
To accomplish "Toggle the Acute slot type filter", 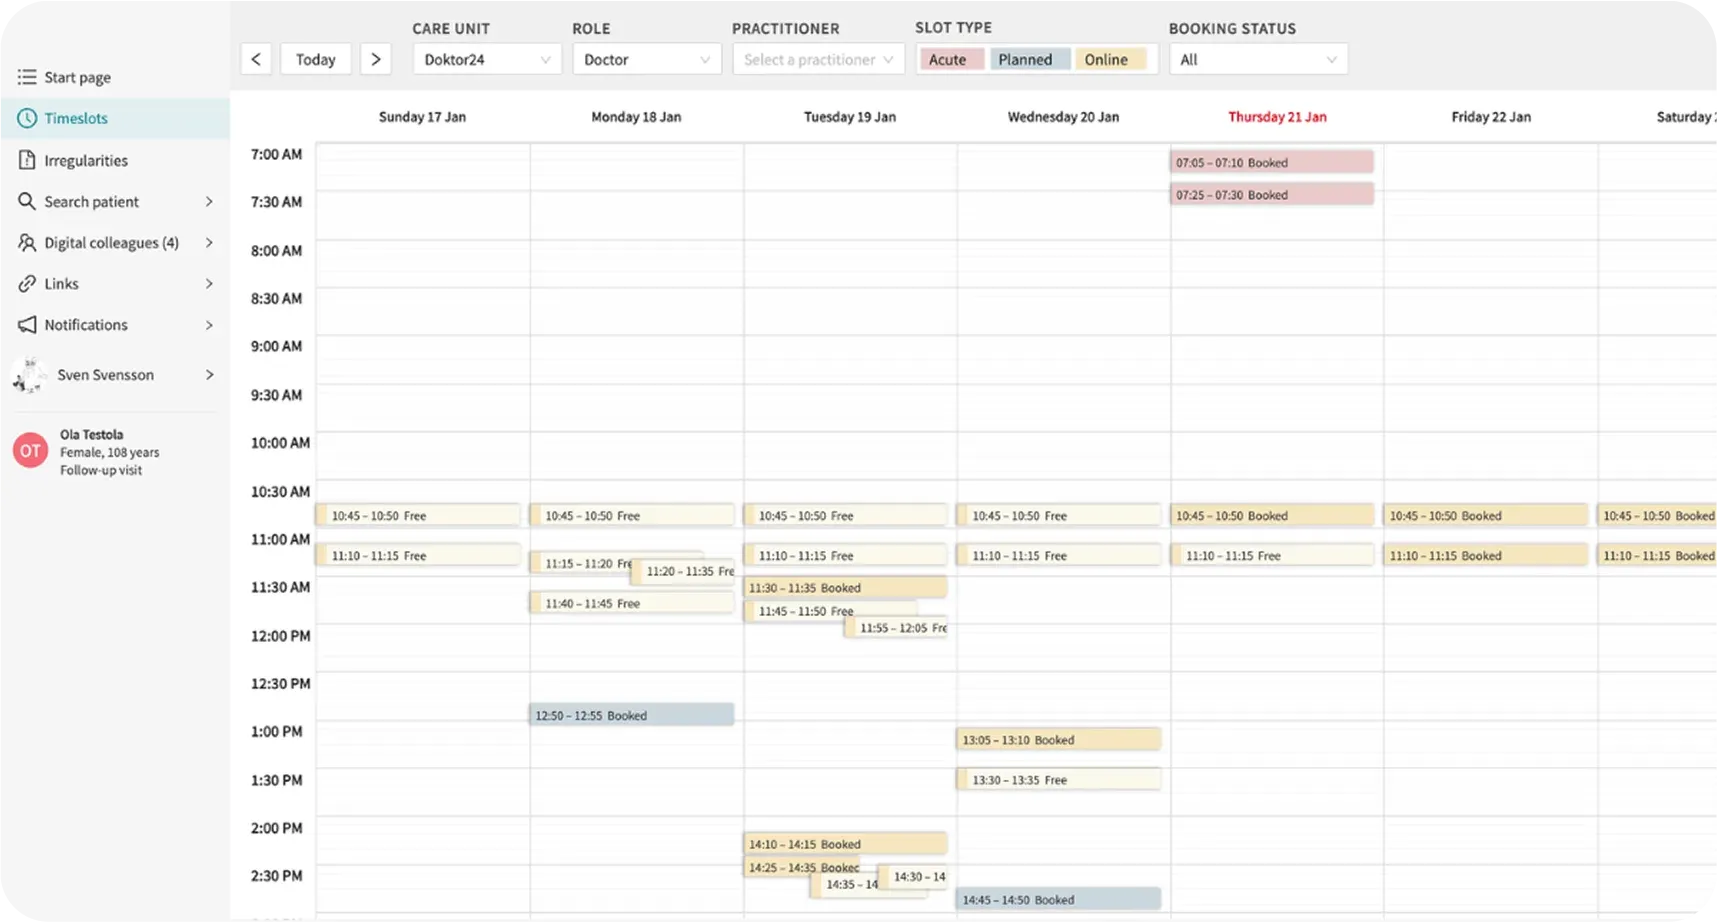I will (x=950, y=60).
